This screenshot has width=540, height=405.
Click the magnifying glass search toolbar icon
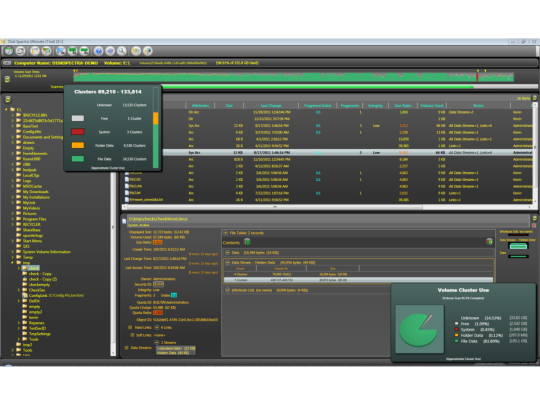(x=122, y=51)
